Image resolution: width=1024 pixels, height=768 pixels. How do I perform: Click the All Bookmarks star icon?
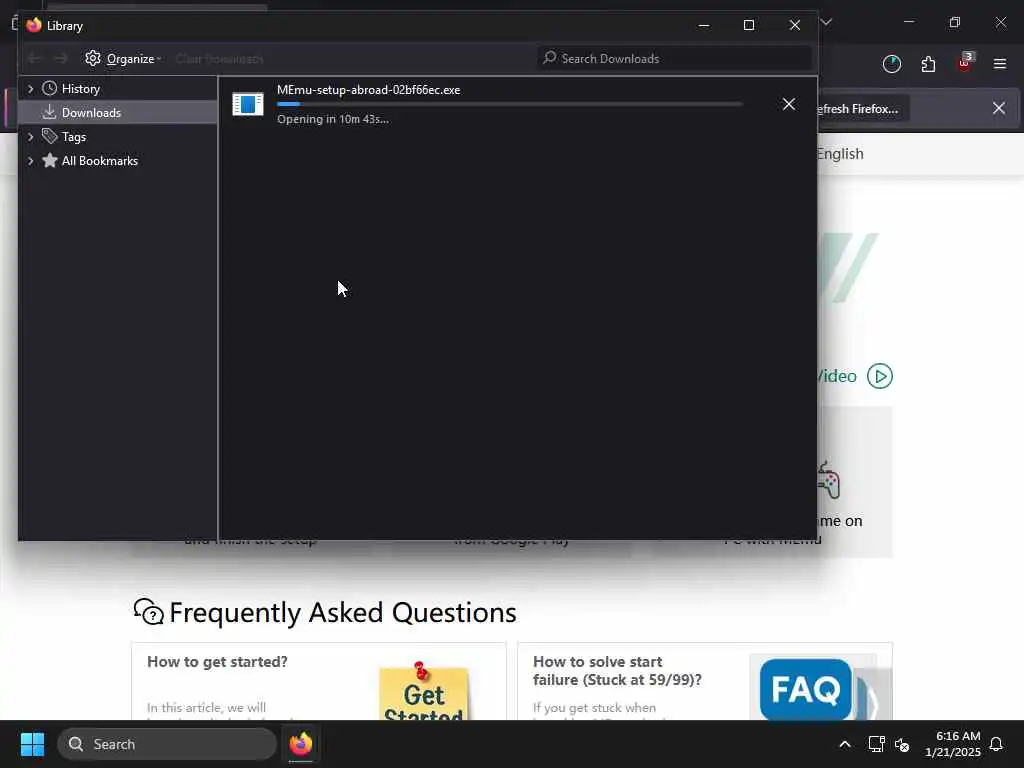[50, 160]
